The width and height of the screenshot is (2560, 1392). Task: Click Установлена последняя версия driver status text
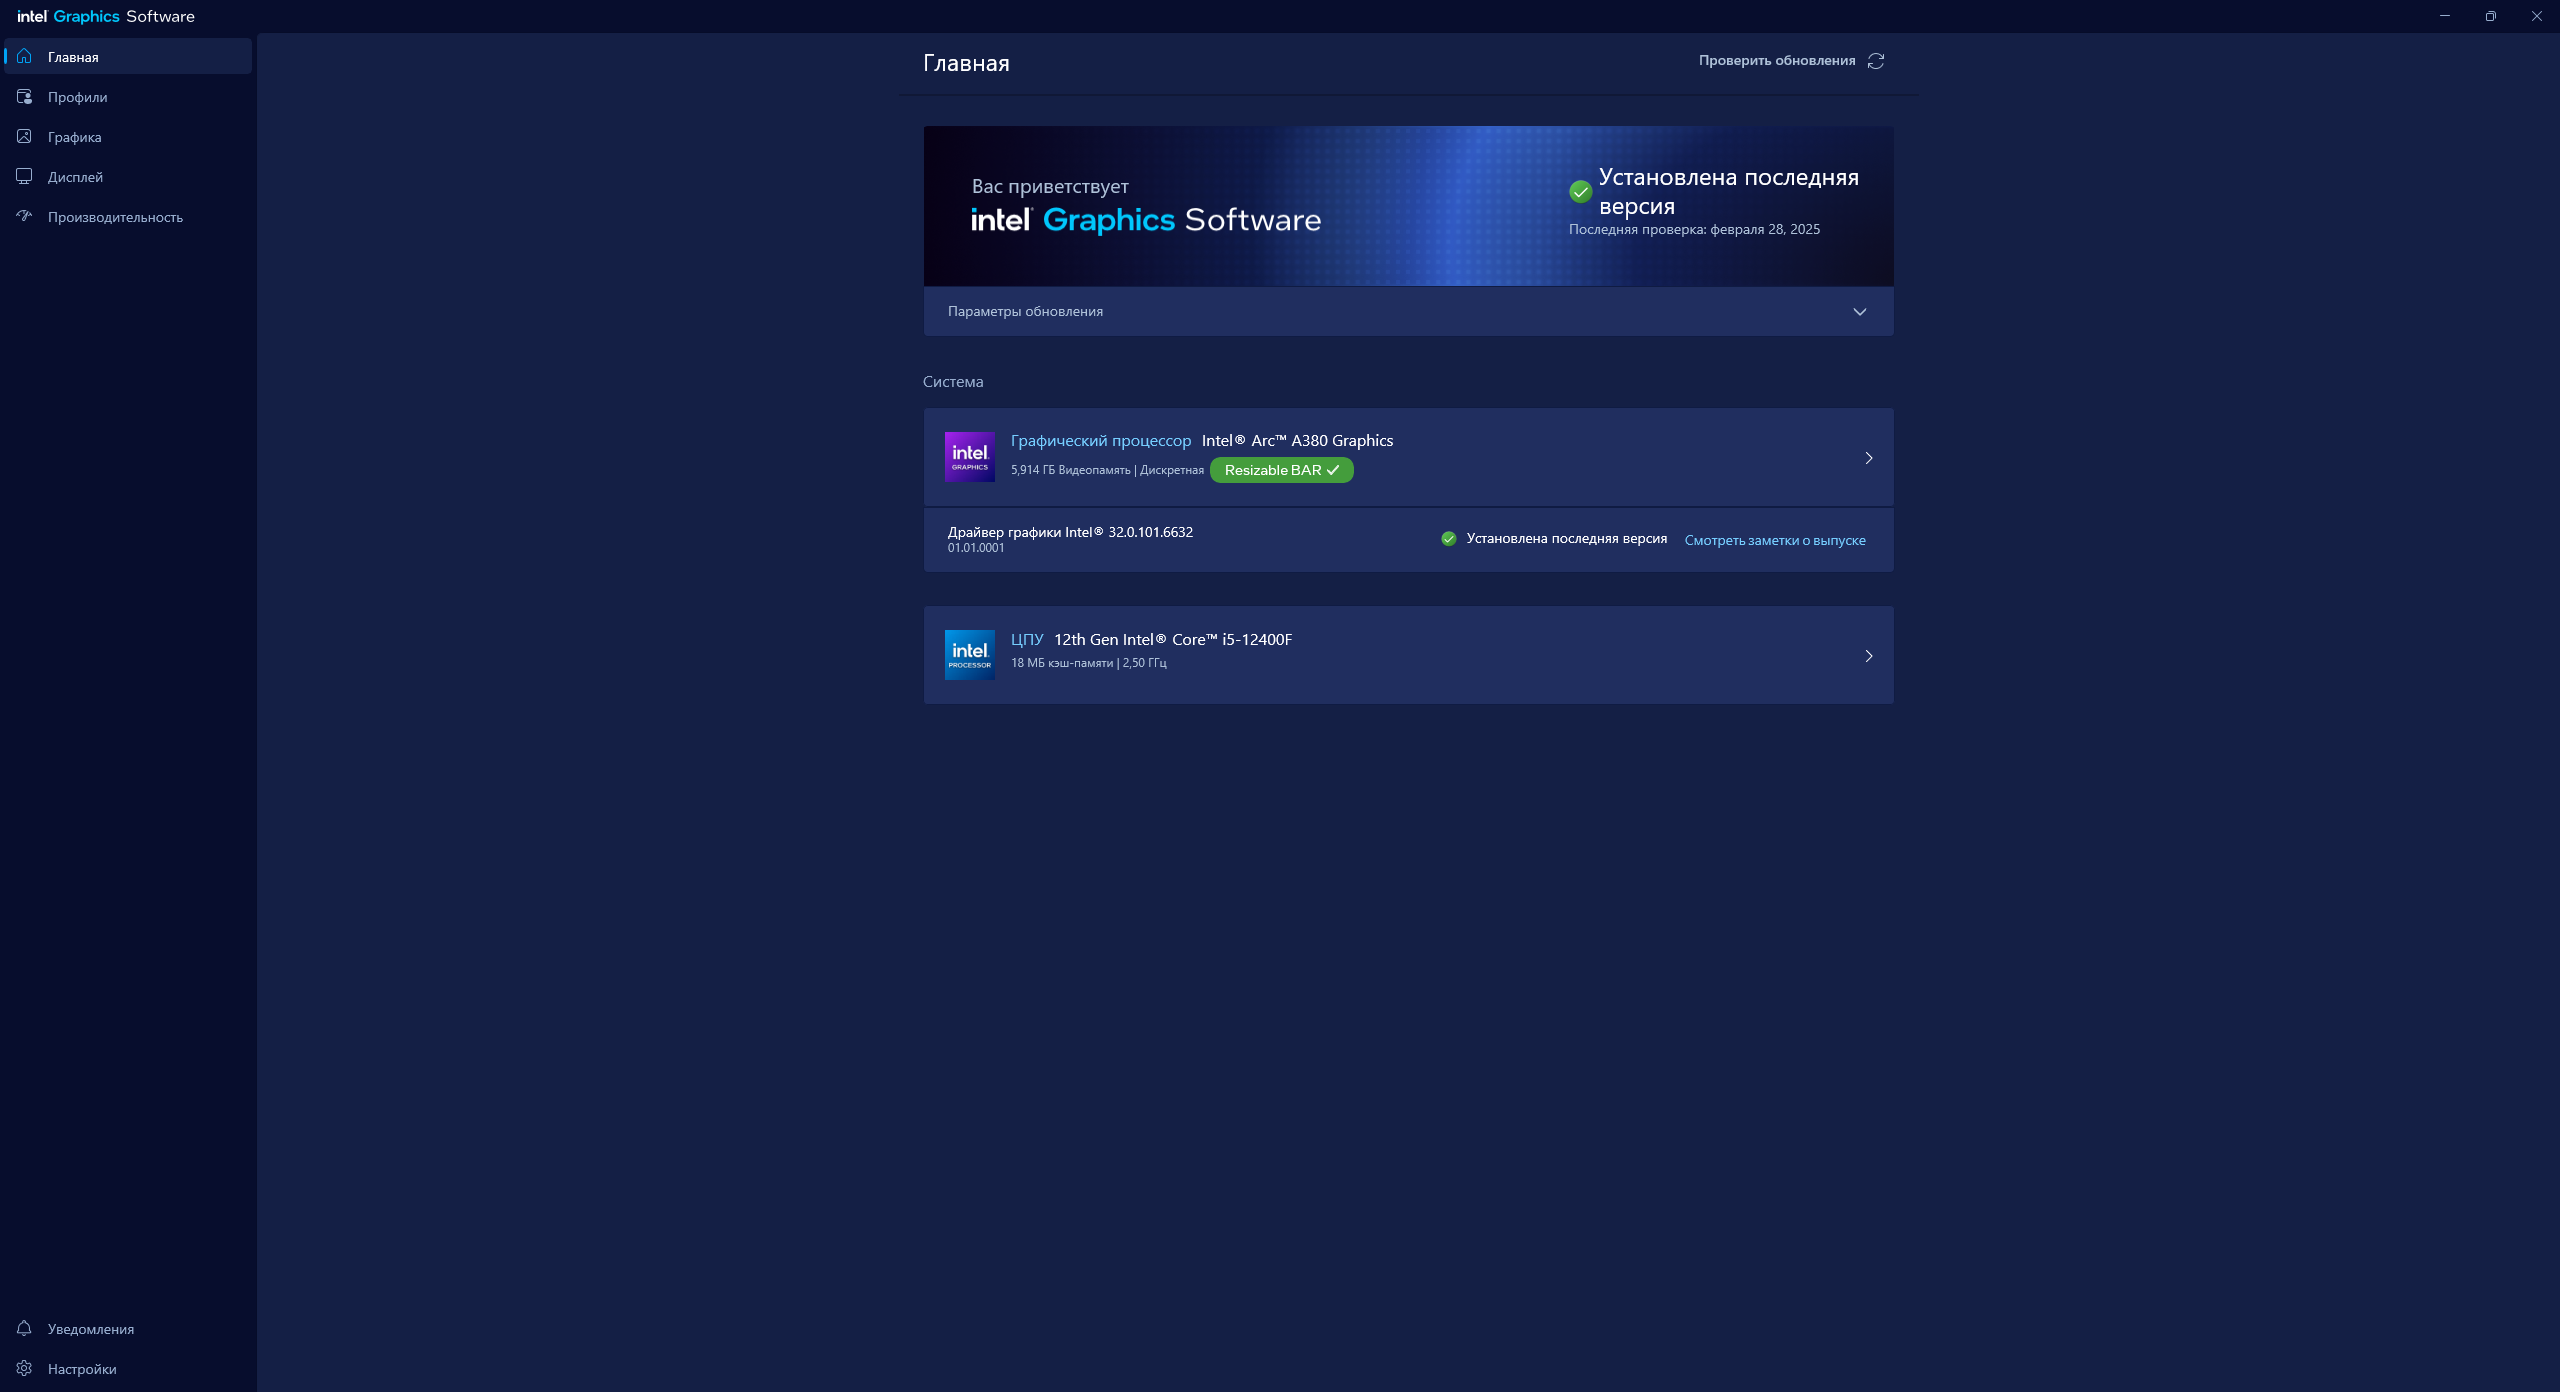point(1566,538)
